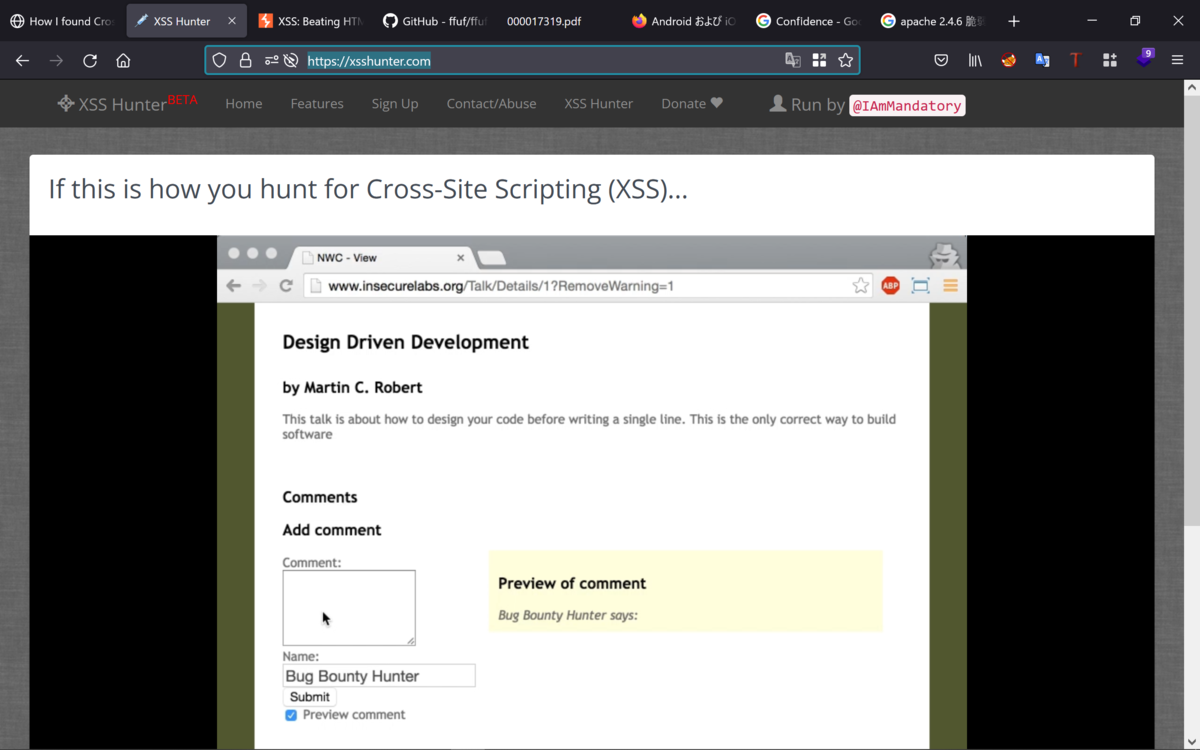Click the Run by user icon
The image size is (1200, 750).
pos(777,103)
